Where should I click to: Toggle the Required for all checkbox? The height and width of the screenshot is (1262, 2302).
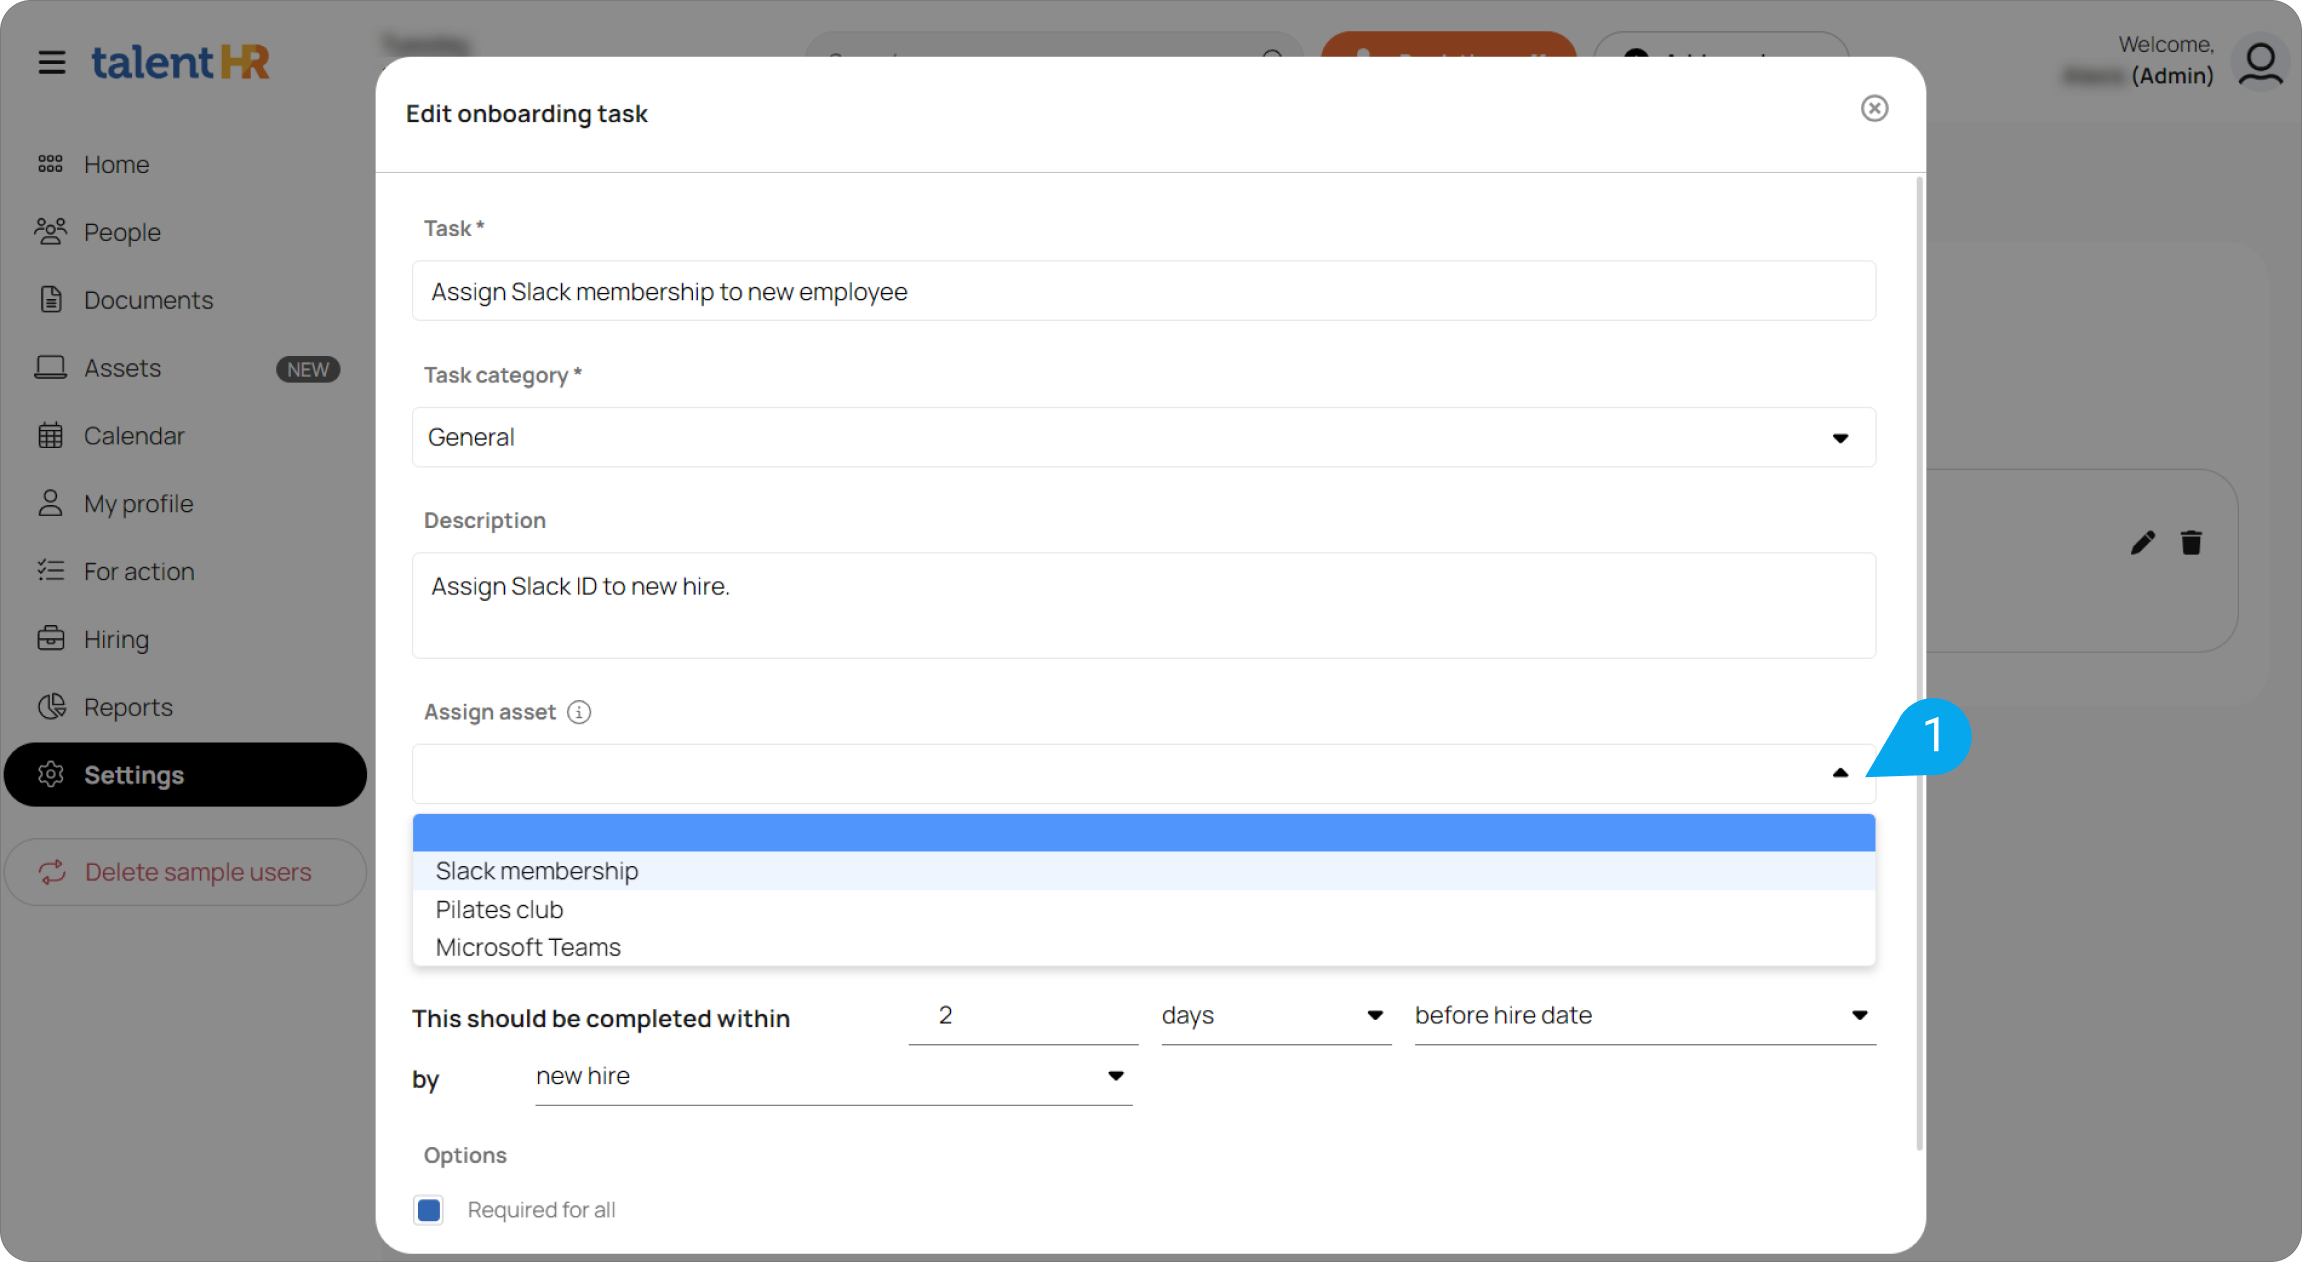pyautogui.click(x=429, y=1210)
